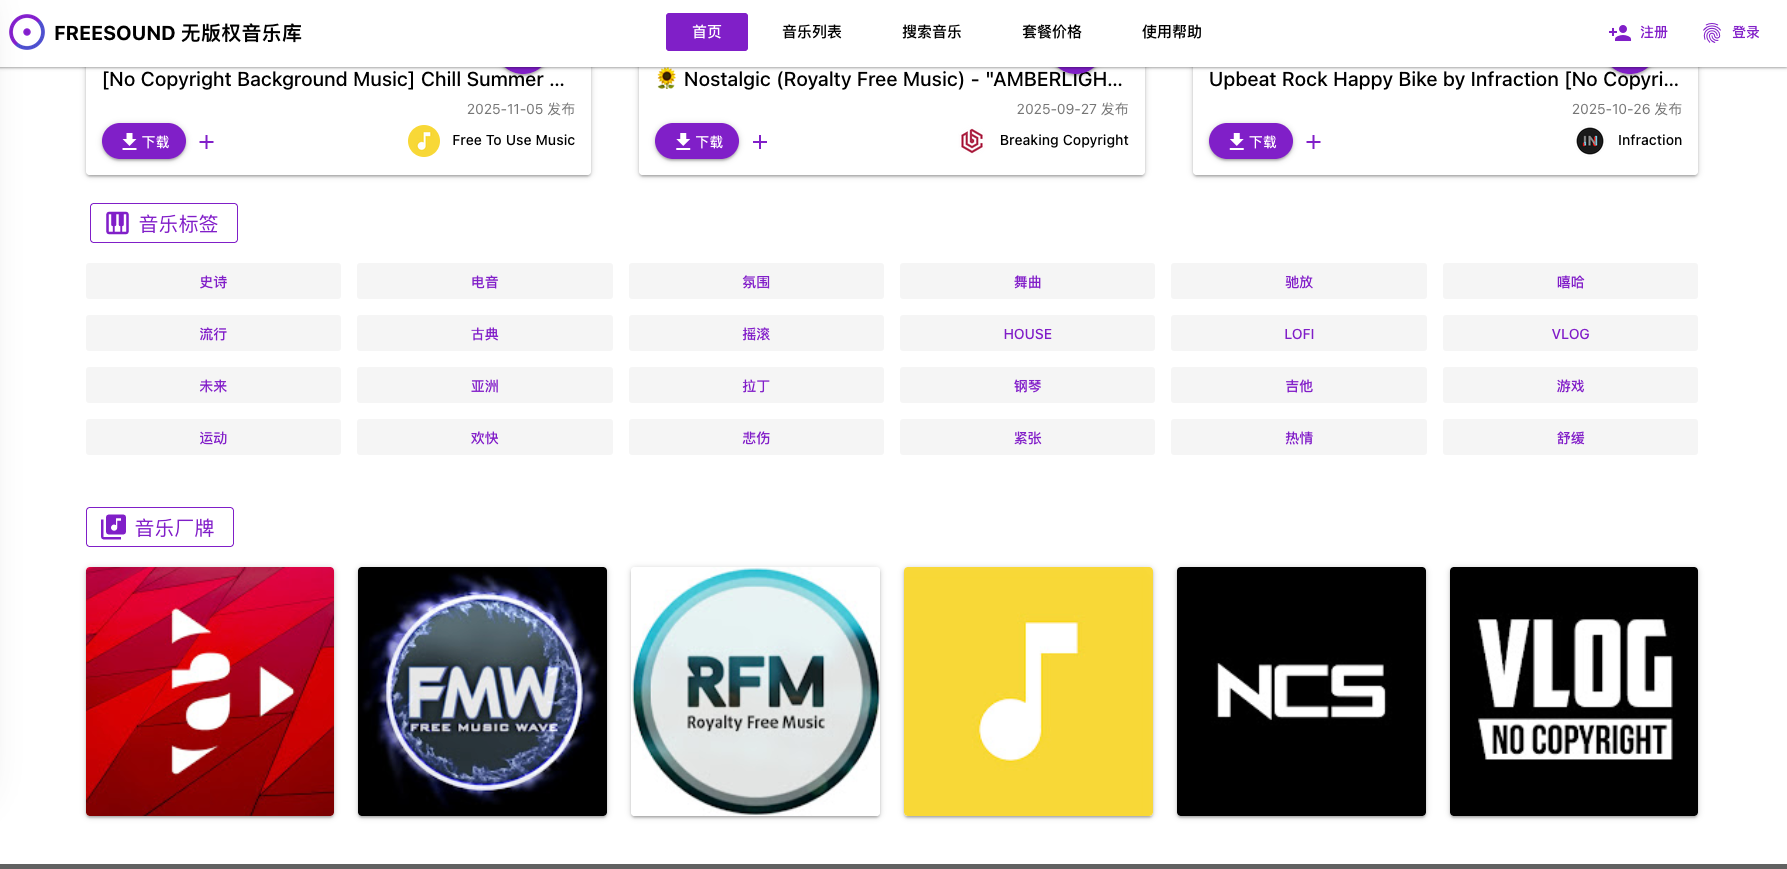Add Upbeat Rock Happy Bike with plus icon
The width and height of the screenshot is (1787, 869).
(x=1314, y=142)
